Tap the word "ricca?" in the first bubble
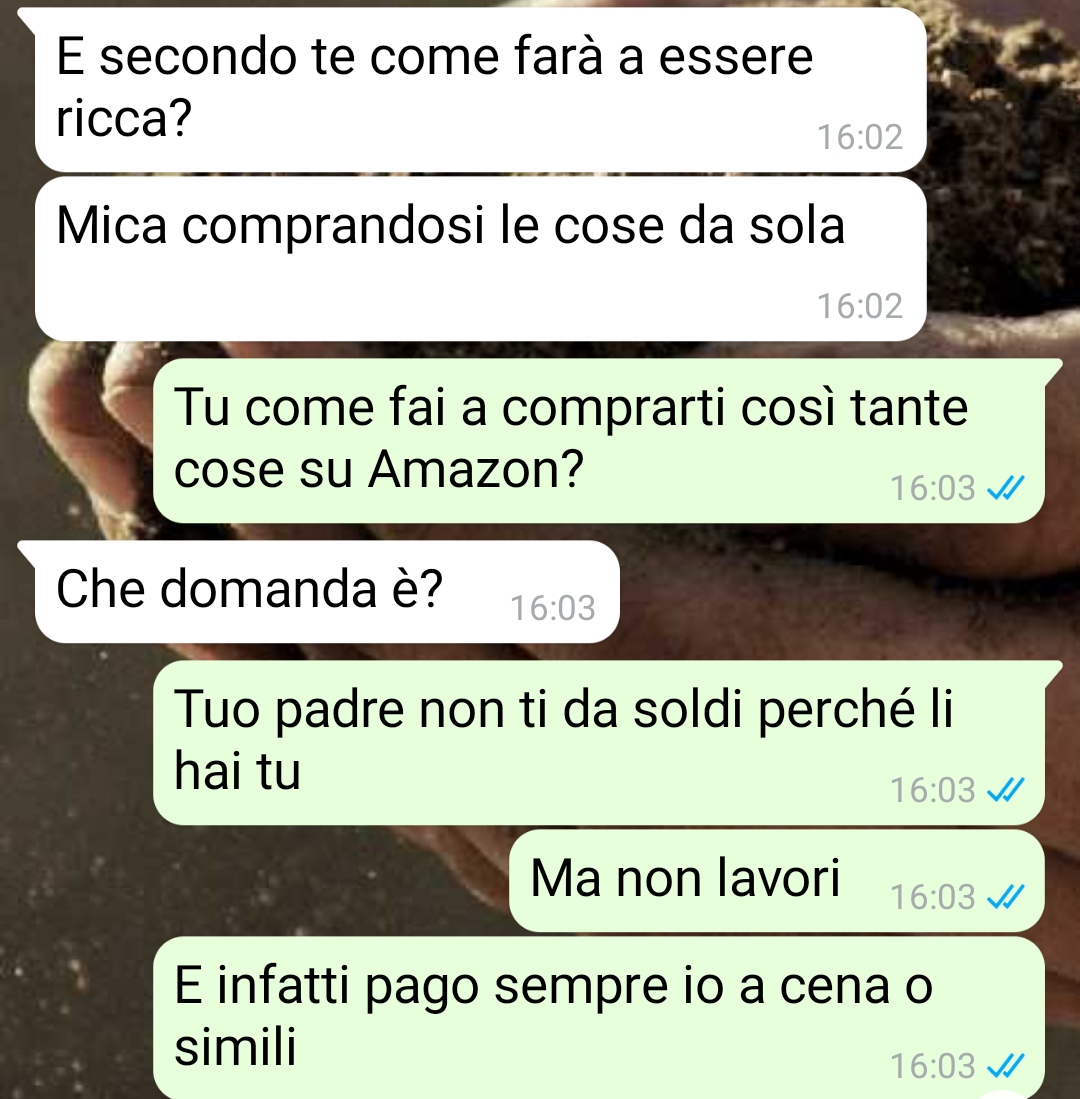This screenshot has height=1099, width=1080. (x=123, y=119)
